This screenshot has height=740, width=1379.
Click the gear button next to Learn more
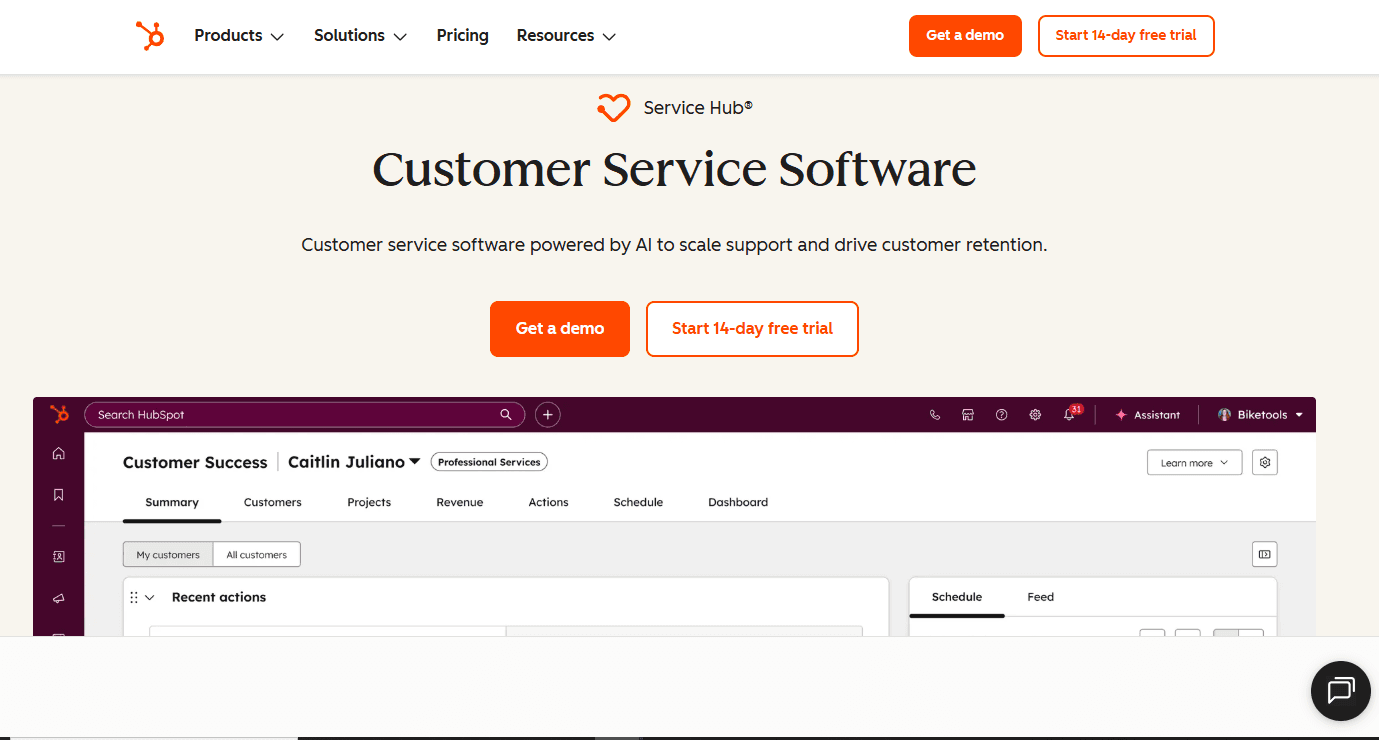(1265, 463)
